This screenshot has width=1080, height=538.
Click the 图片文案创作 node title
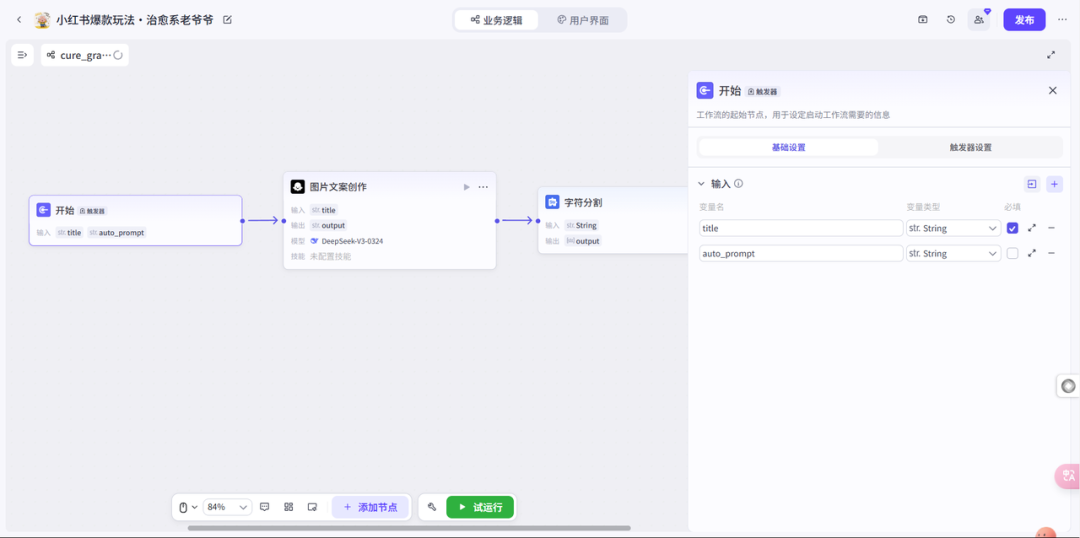pyautogui.click(x=338, y=187)
